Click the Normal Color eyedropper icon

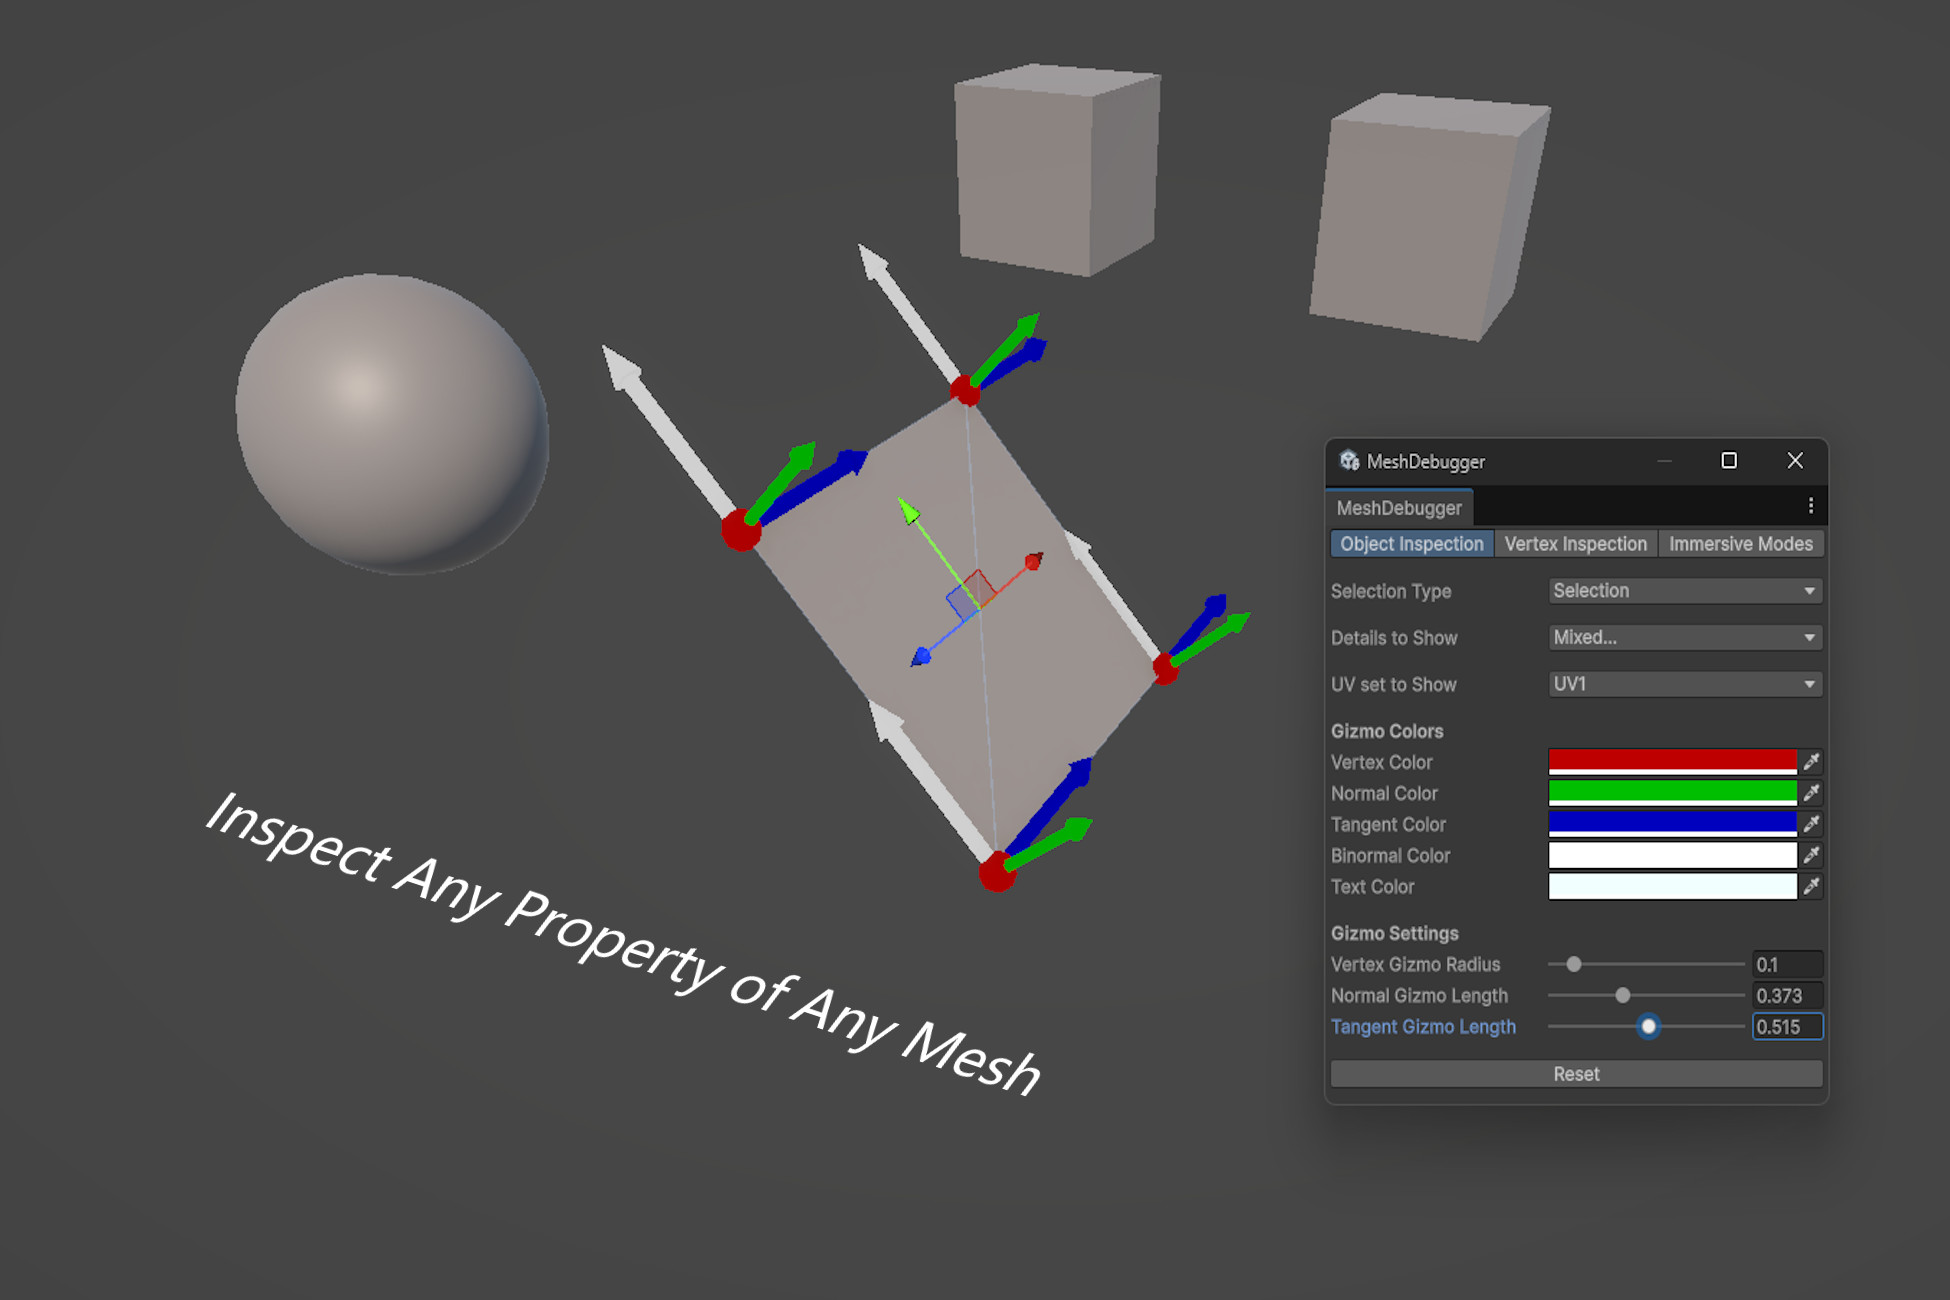point(1811,793)
